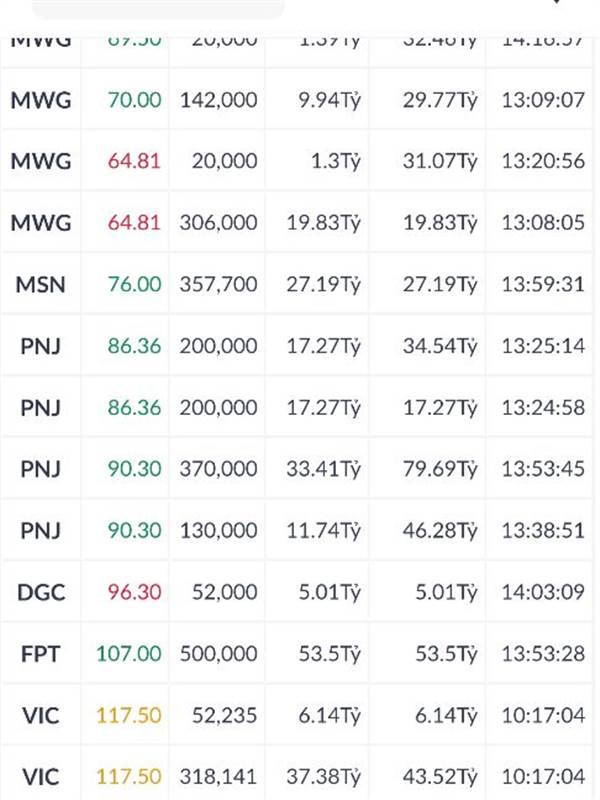Screen dimensions: 600x800
Task: Open the PNJ ticker with 130,000 volume
Action: [40, 531]
